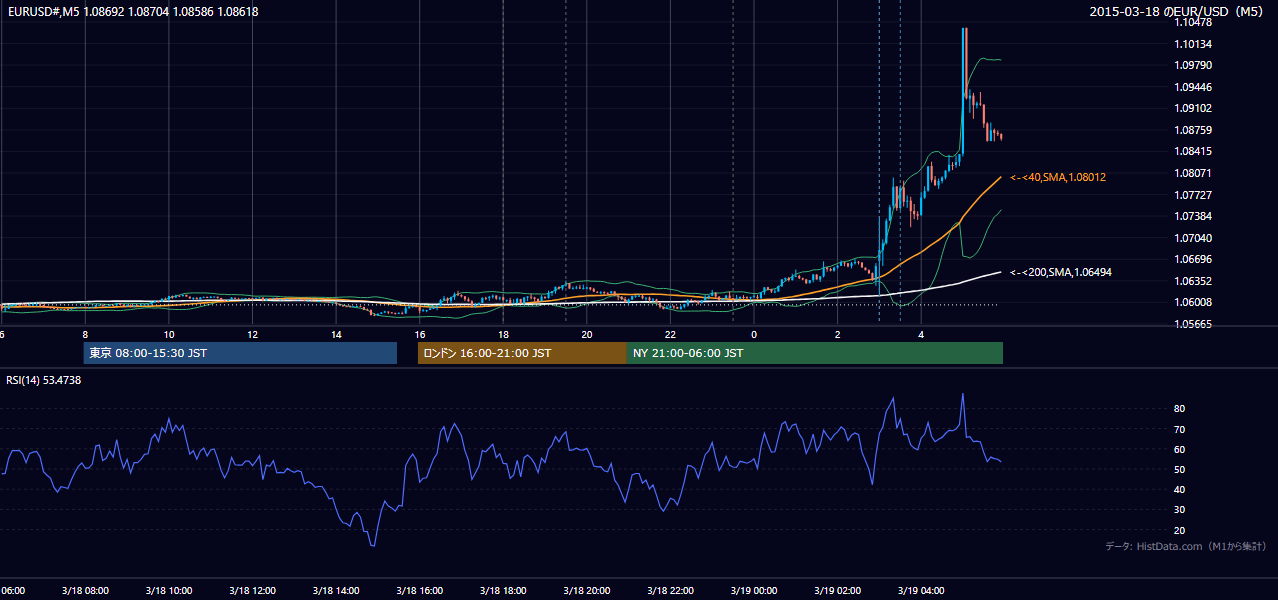Screen dimensions: 1278x600
Task: Click RSI scale value 20
Action: (x=1180, y=530)
